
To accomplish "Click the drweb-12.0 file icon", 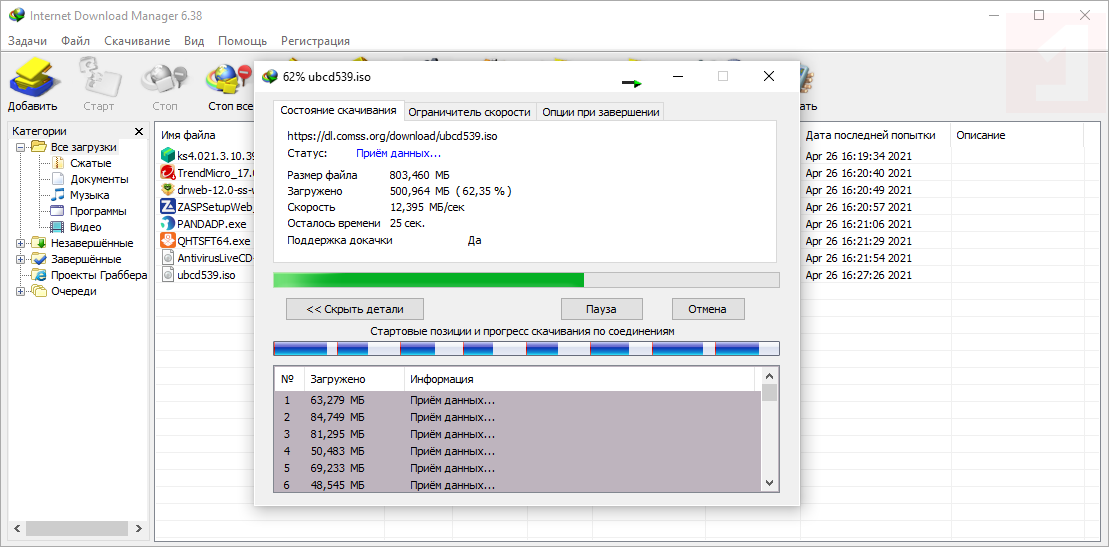I will (168, 189).
